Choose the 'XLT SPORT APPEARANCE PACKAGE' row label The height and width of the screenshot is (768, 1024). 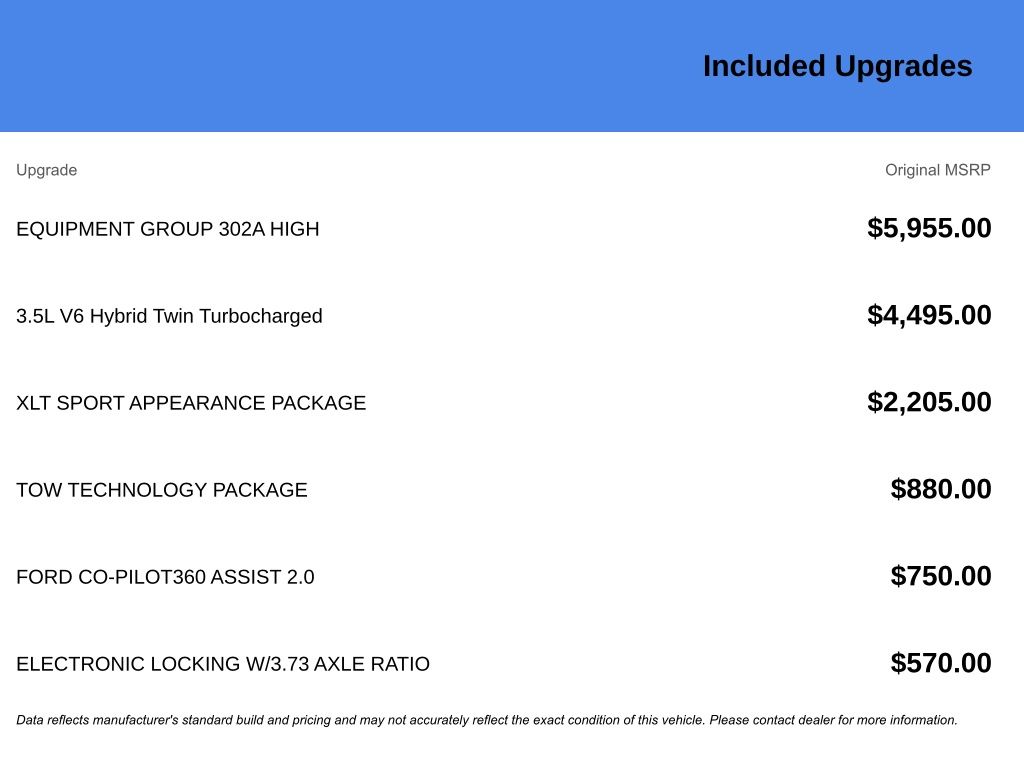click(x=191, y=403)
